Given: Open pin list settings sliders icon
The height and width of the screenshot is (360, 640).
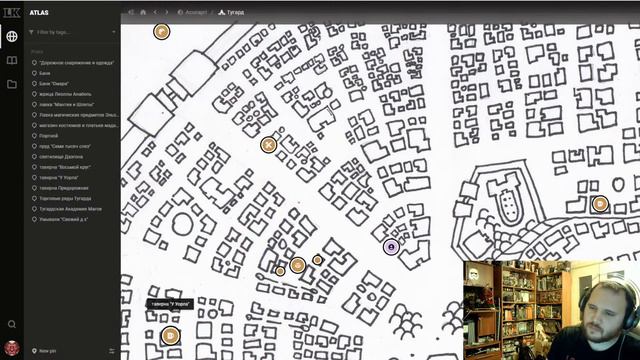Looking at the screenshot, I should pyautogui.click(x=112, y=351).
